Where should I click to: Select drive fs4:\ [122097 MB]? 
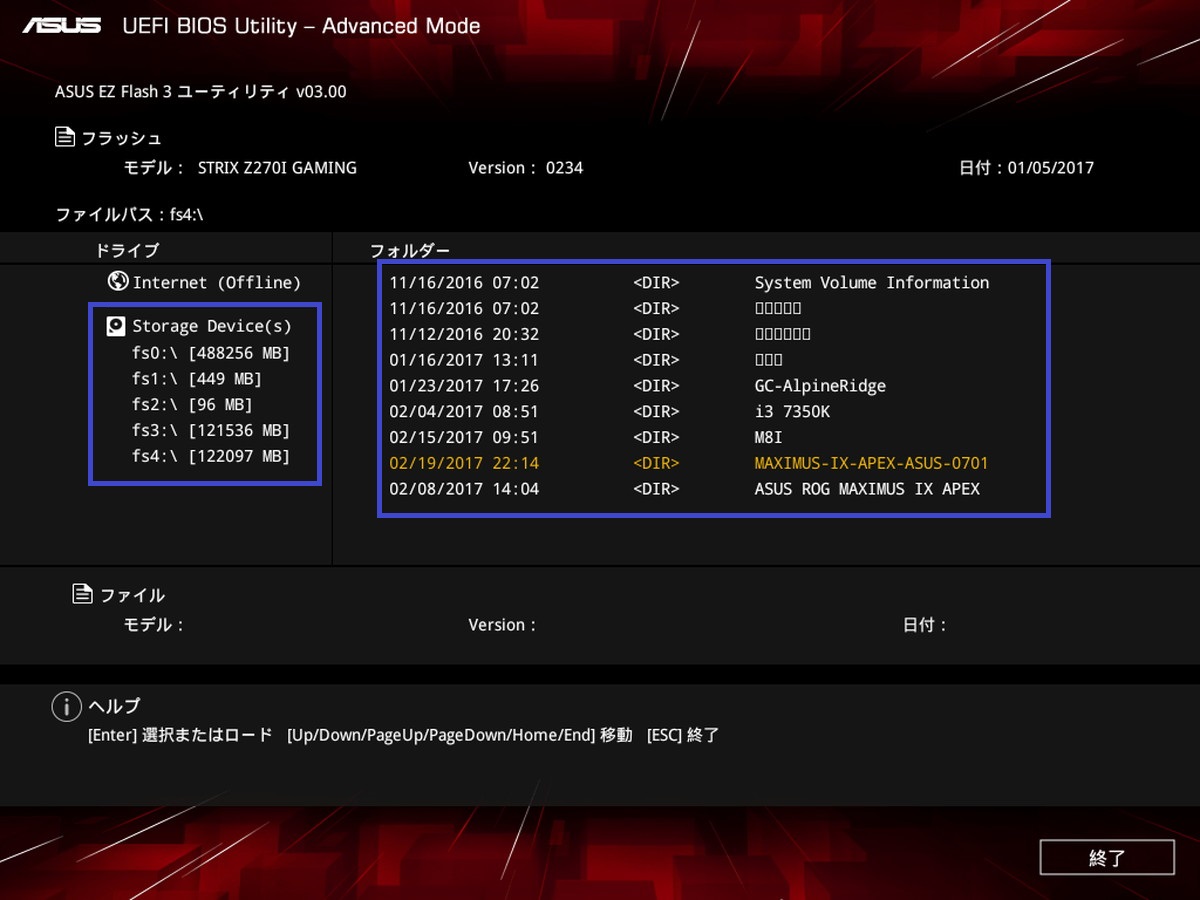point(211,457)
